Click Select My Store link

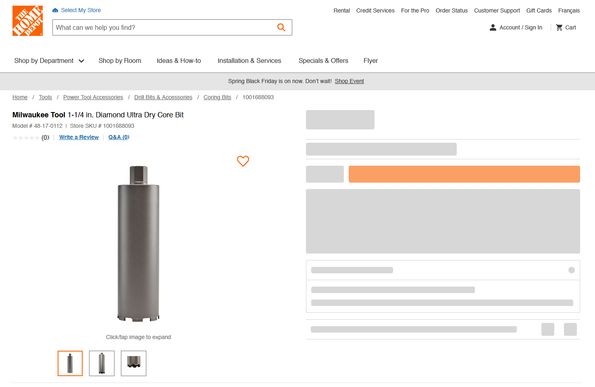[x=81, y=10]
